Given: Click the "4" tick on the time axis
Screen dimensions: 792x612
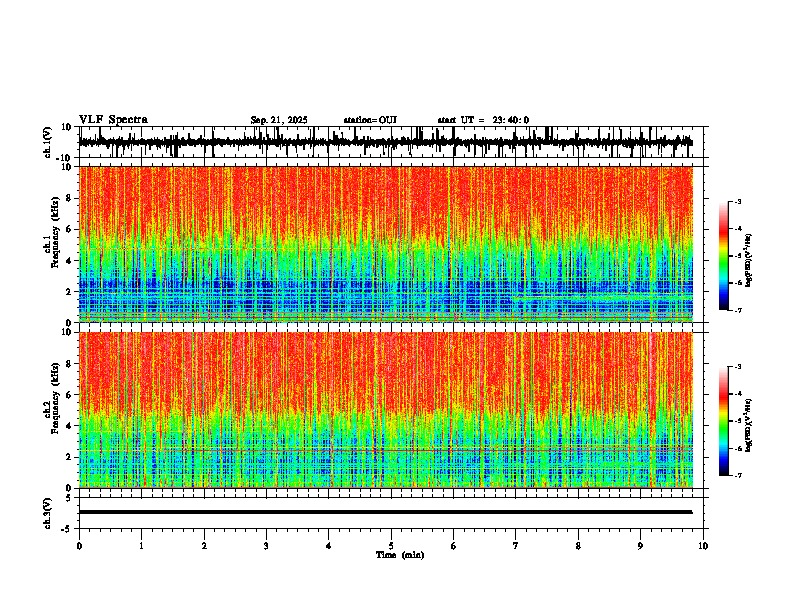Looking at the screenshot, I should point(329,546).
